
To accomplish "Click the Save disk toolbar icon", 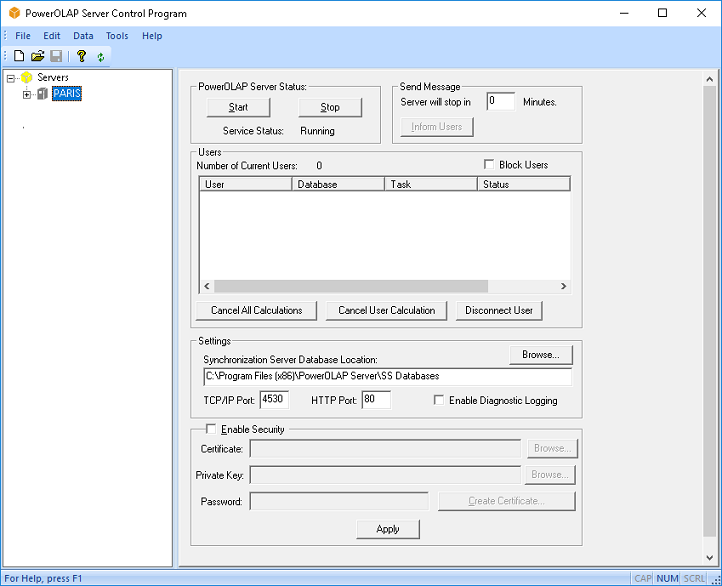I will point(56,56).
